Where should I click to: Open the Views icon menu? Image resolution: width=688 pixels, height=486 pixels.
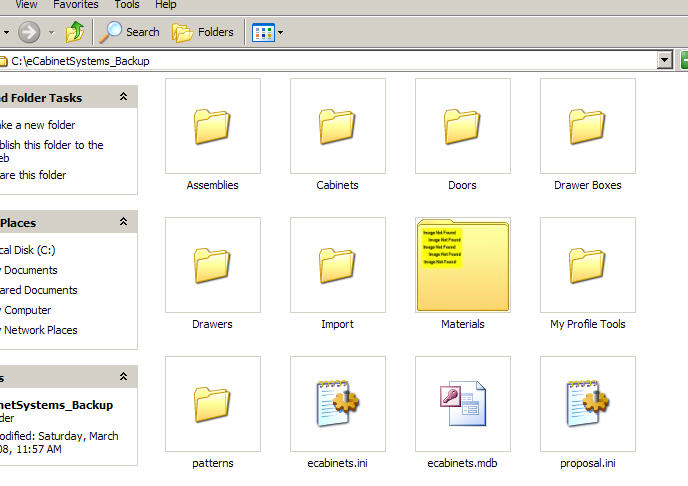tap(263, 32)
